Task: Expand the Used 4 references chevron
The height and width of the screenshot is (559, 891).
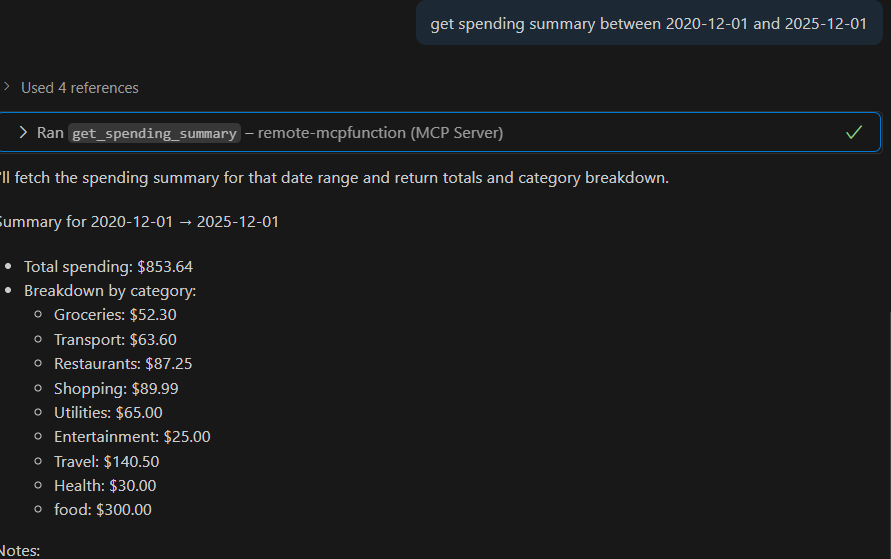Action: 7,87
